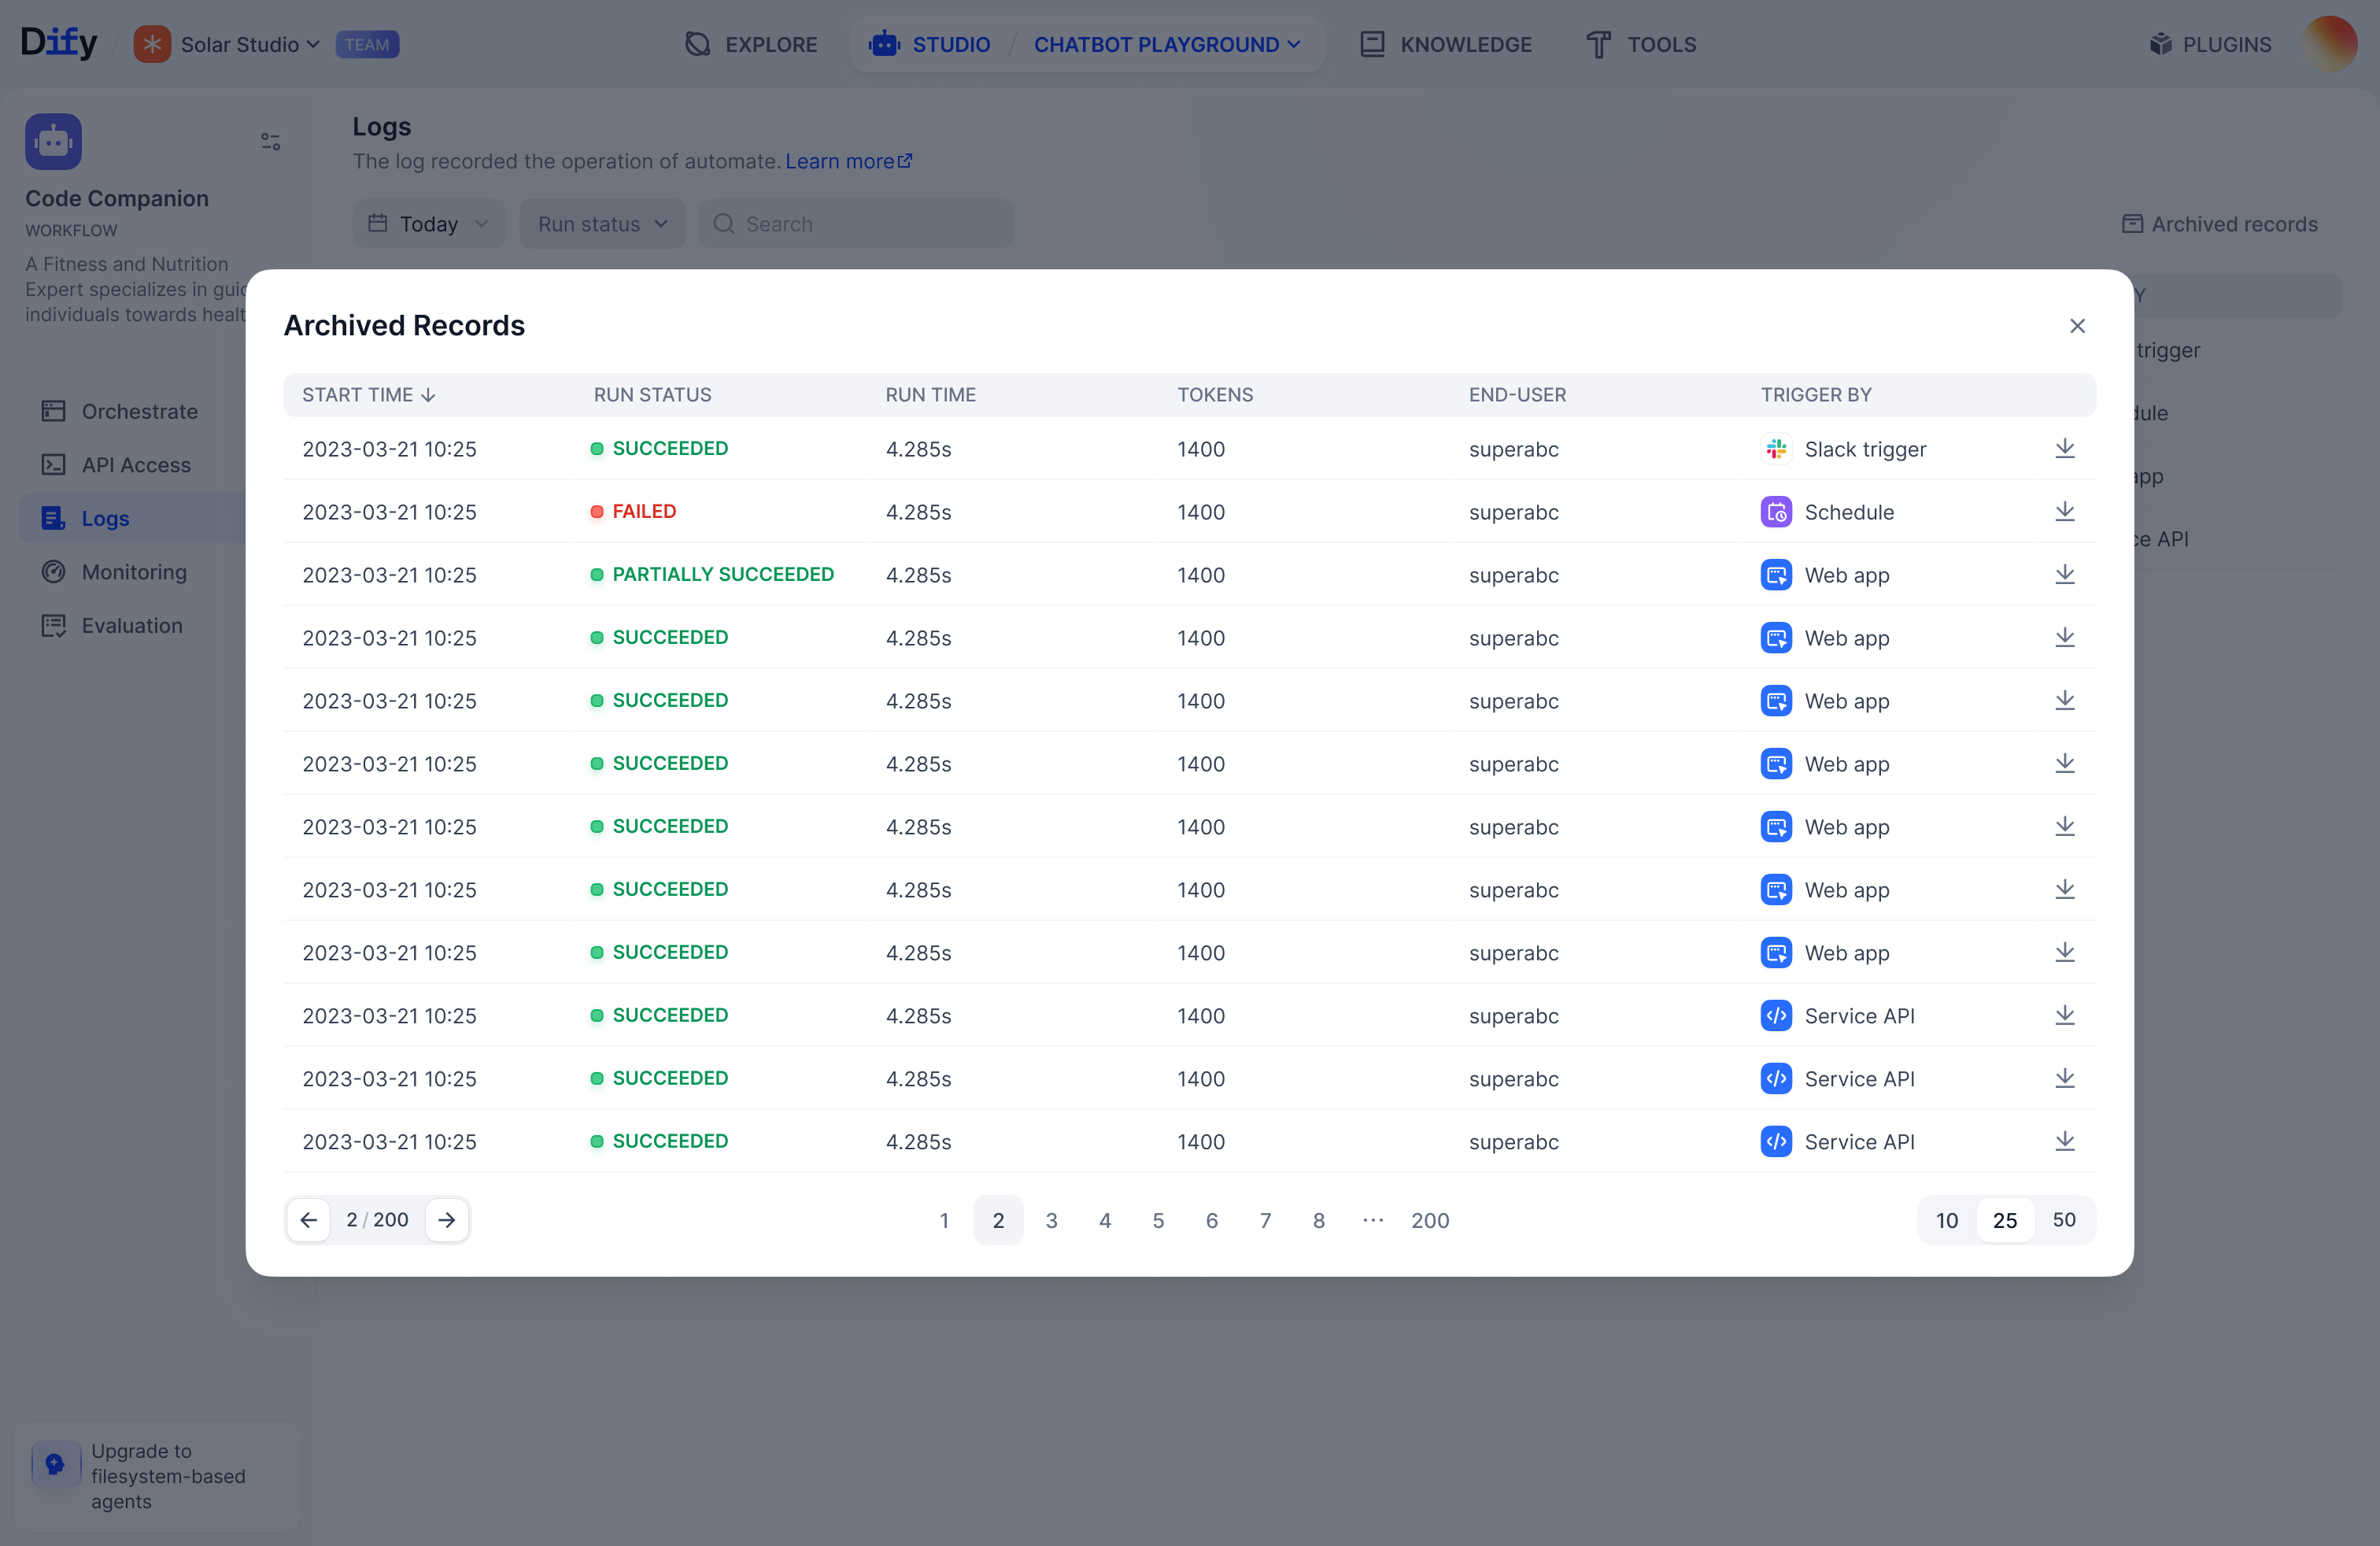
Task: Download the last Service API record
Action: [x=2064, y=1141]
